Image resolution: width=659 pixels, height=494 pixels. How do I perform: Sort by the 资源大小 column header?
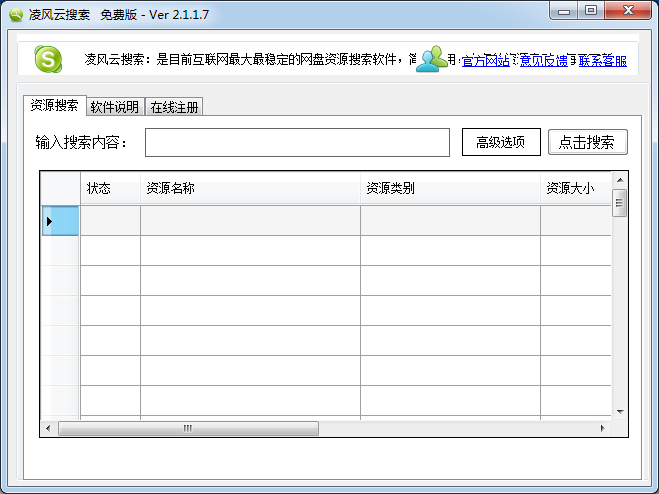(x=576, y=188)
